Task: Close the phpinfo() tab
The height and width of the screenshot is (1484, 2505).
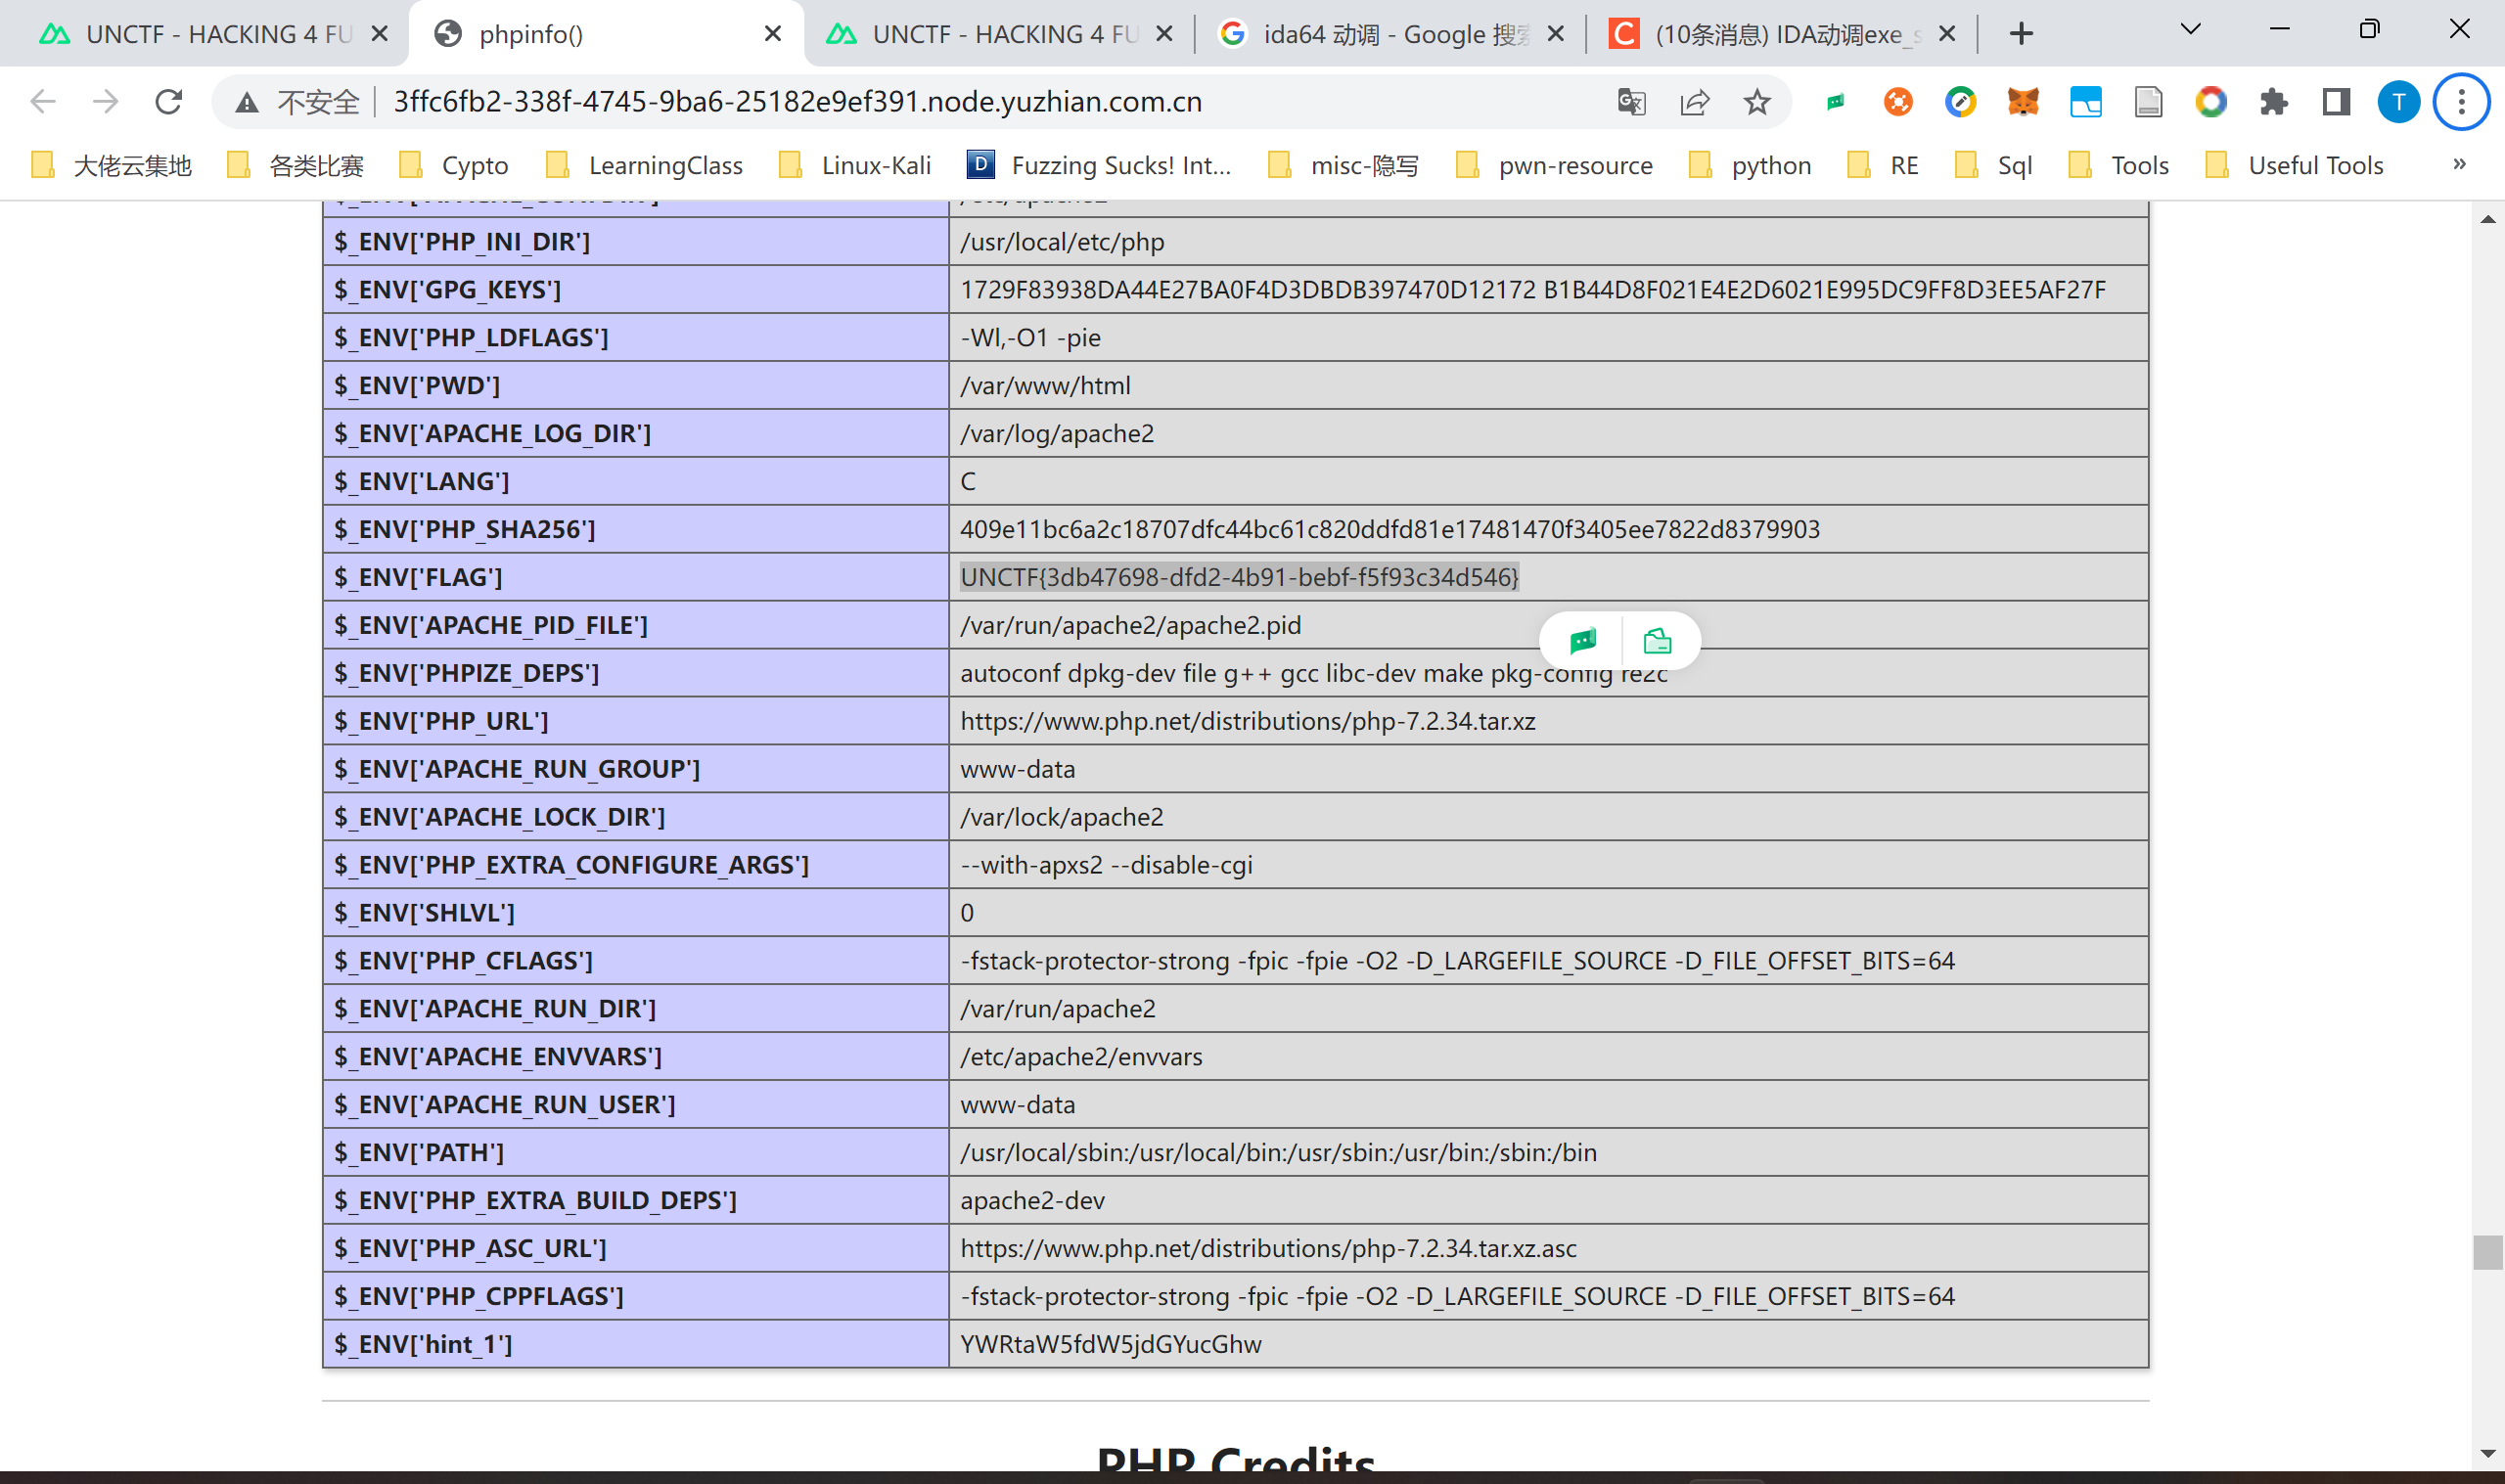Action: click(773, 34)
